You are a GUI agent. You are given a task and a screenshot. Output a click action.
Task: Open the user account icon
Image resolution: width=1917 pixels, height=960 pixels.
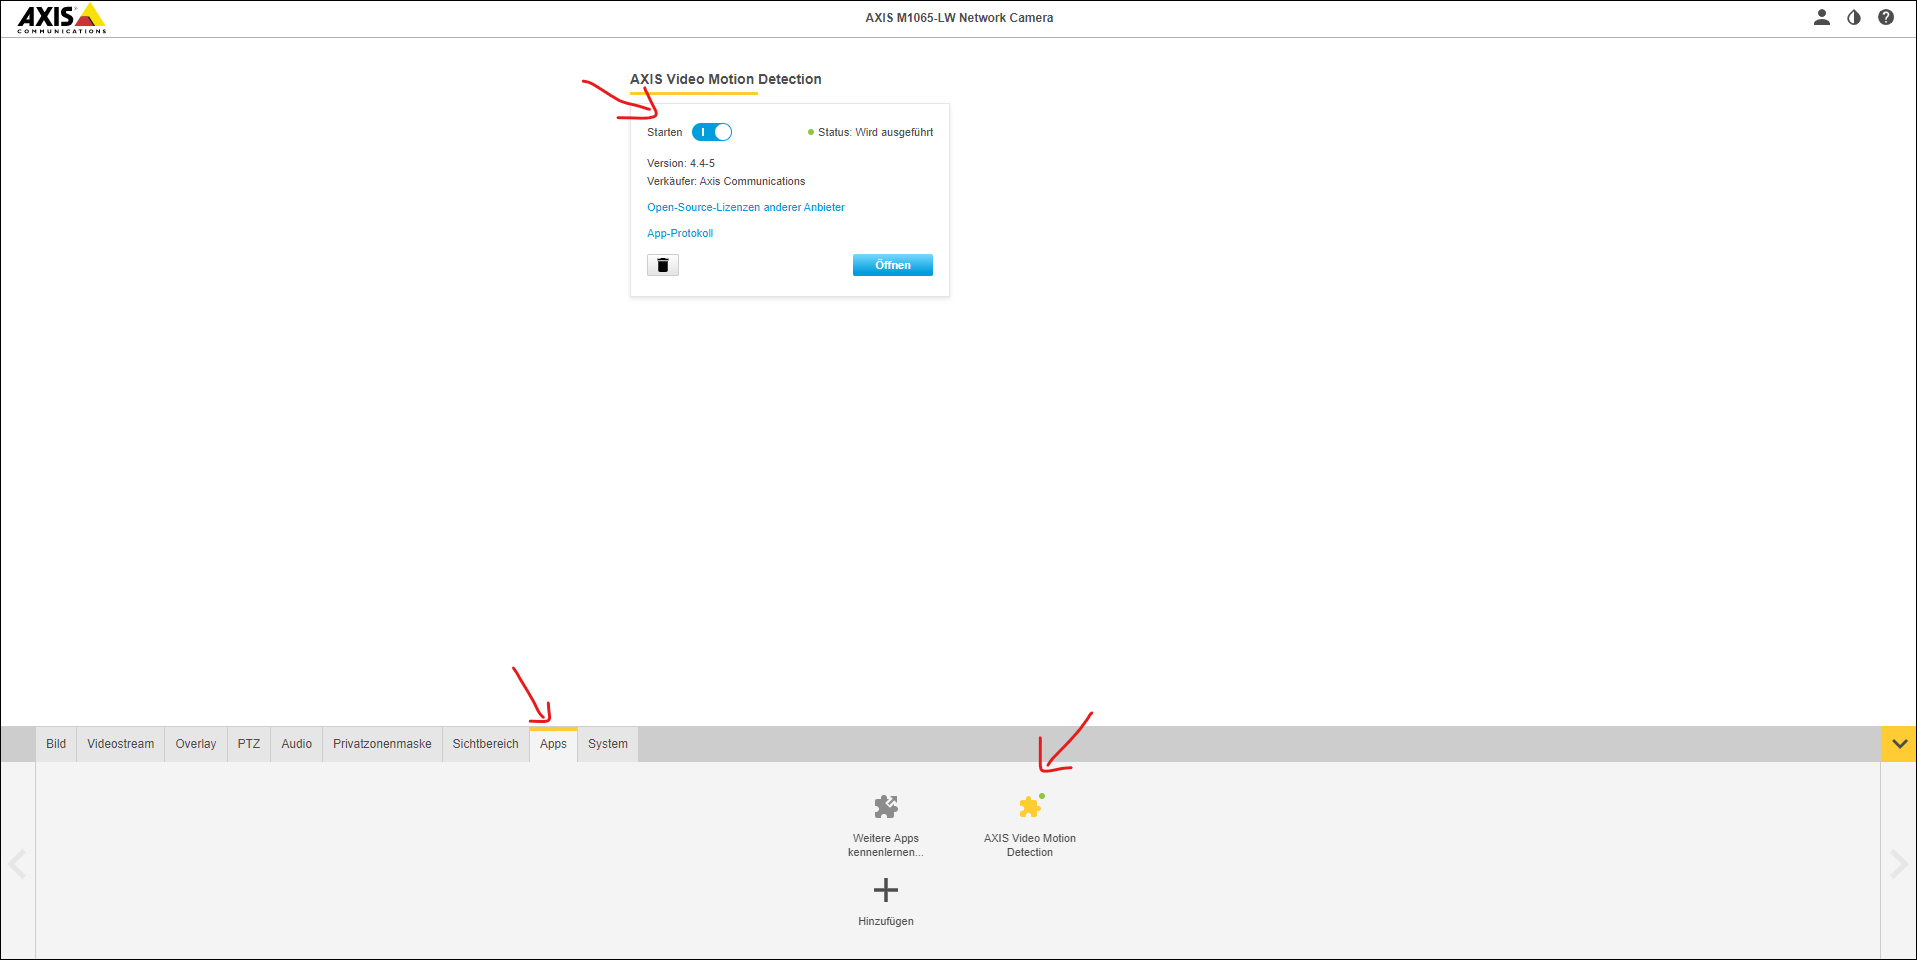1822,17
